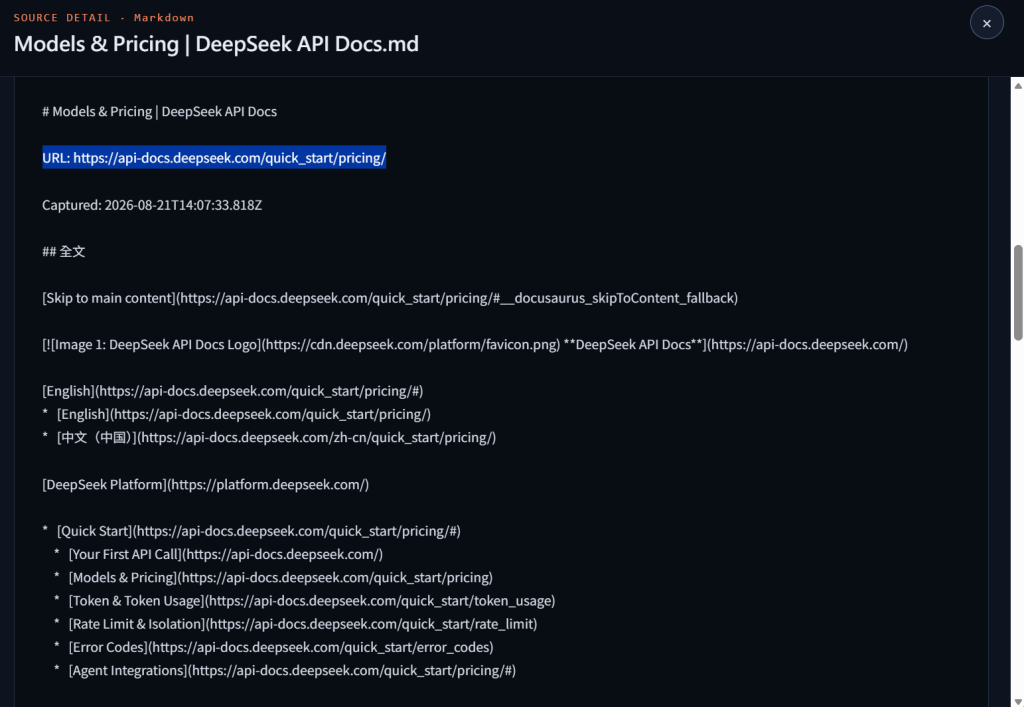Close the source detail panel
Screen dimensions: 1024x707
[986, 23]
